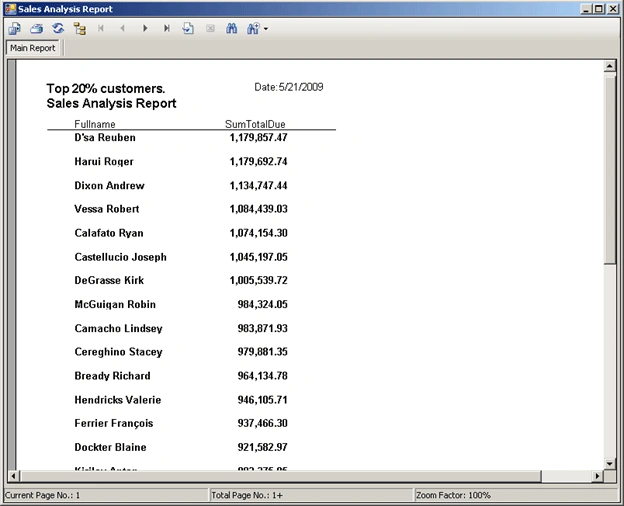Screen dimensions: 624x506
Task: Minimize the Sales Analysis Report window
Action: click(x=586, y=9)
